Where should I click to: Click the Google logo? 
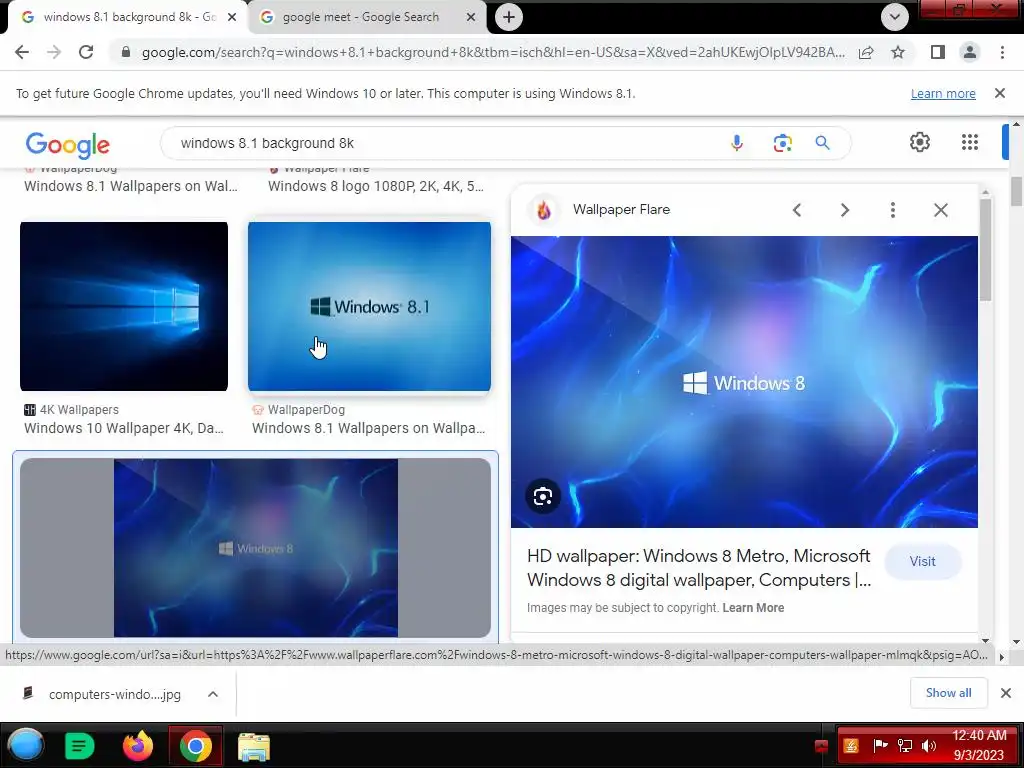[x=68, y=145]
